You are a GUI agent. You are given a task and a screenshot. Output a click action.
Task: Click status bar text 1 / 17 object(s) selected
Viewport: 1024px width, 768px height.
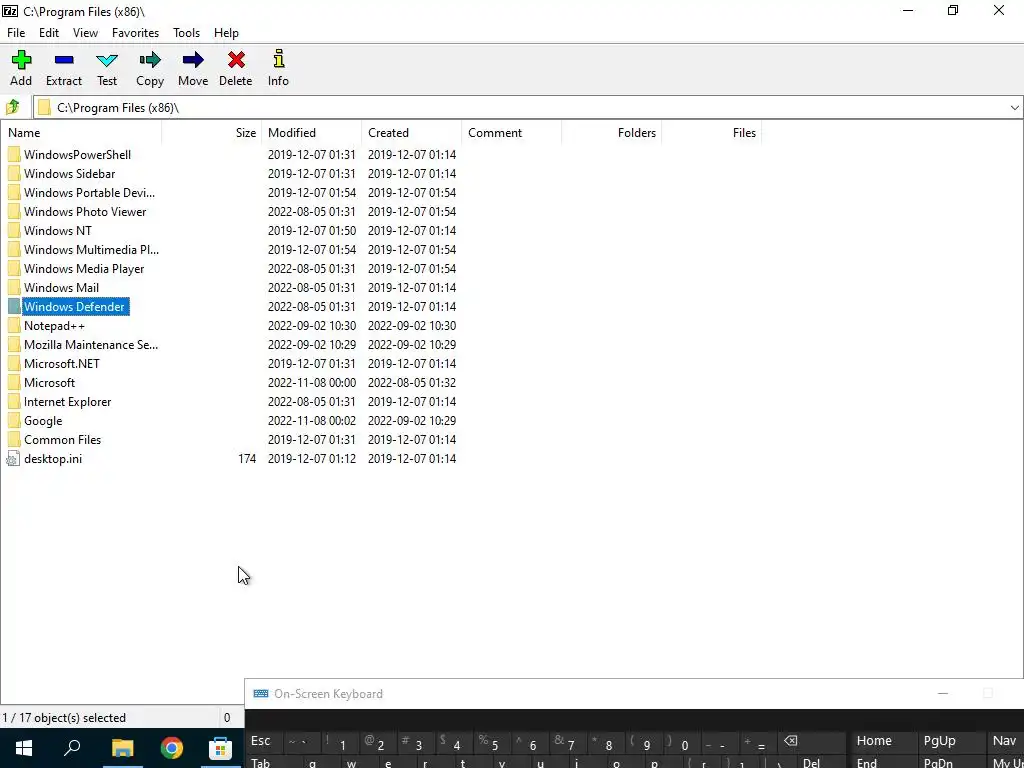point(64,718)
